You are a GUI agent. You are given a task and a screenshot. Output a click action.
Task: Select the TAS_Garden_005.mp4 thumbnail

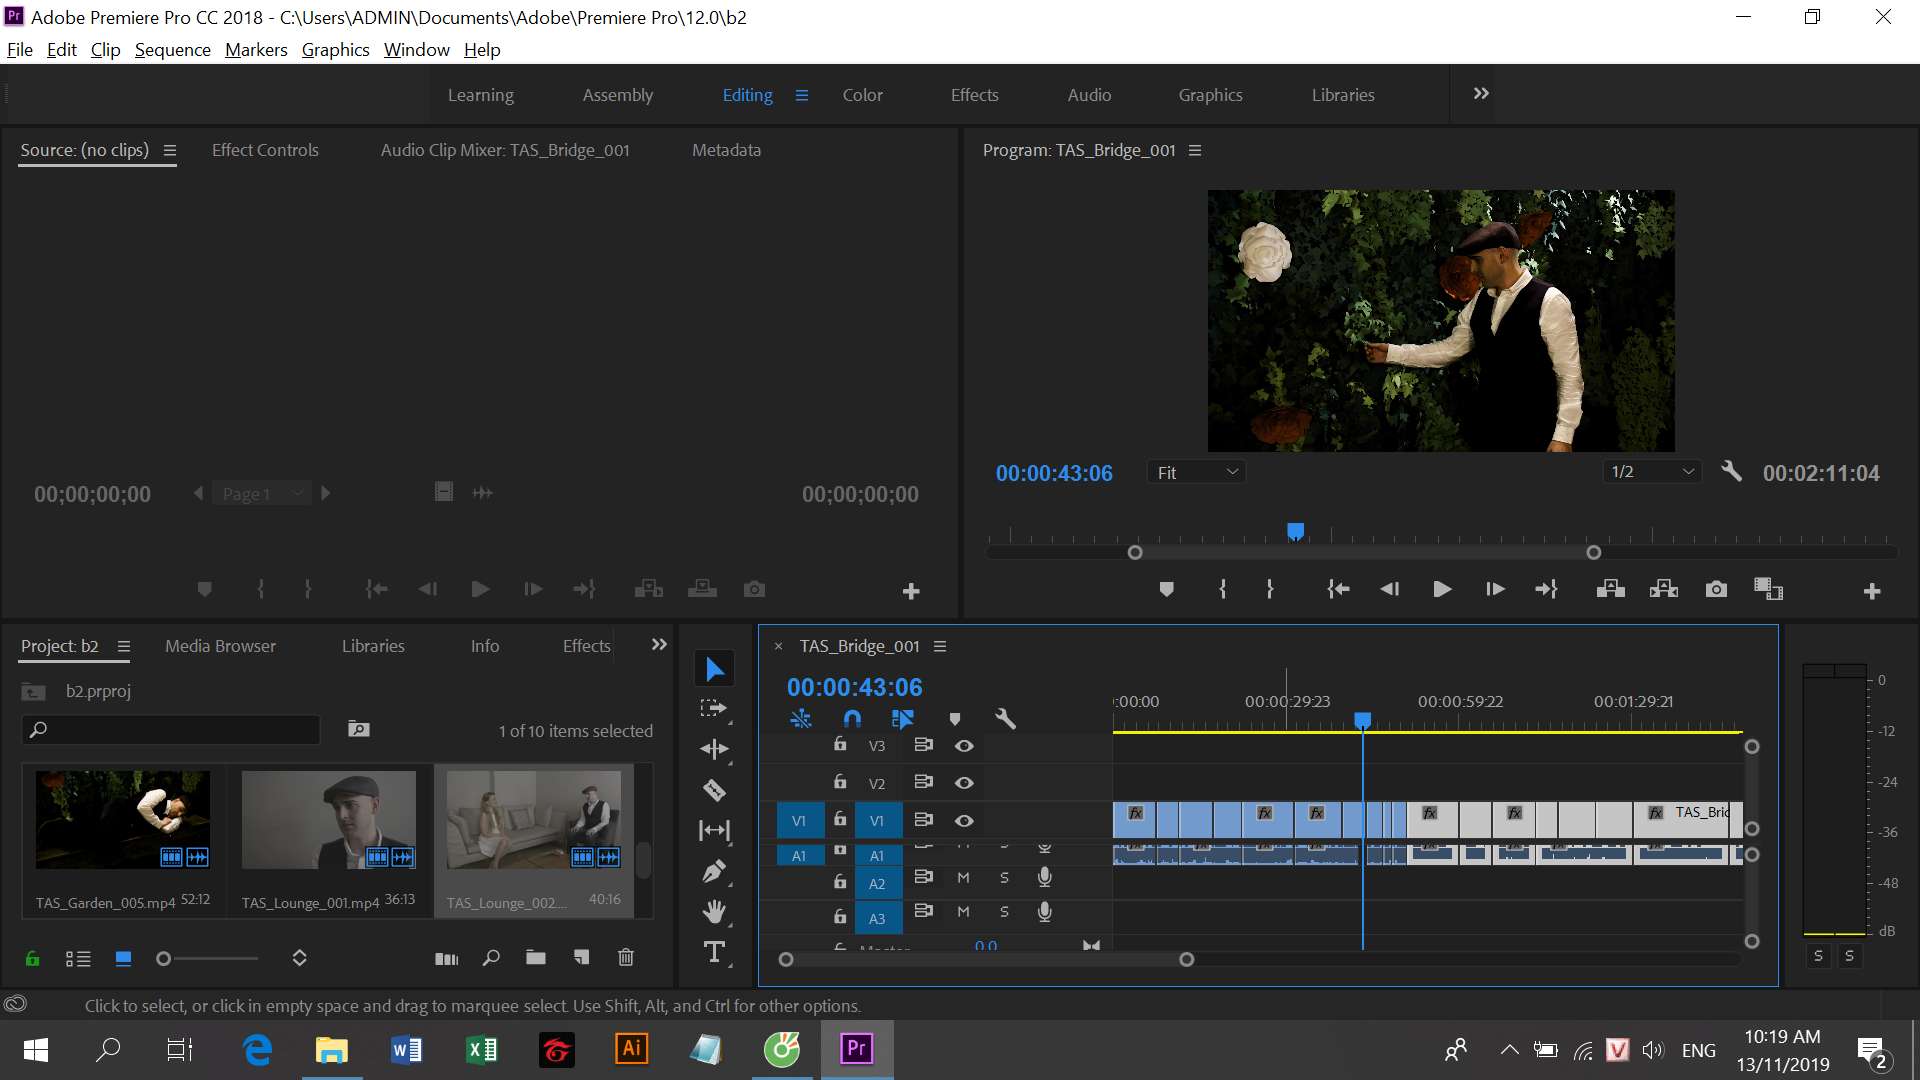coord(123,819)
